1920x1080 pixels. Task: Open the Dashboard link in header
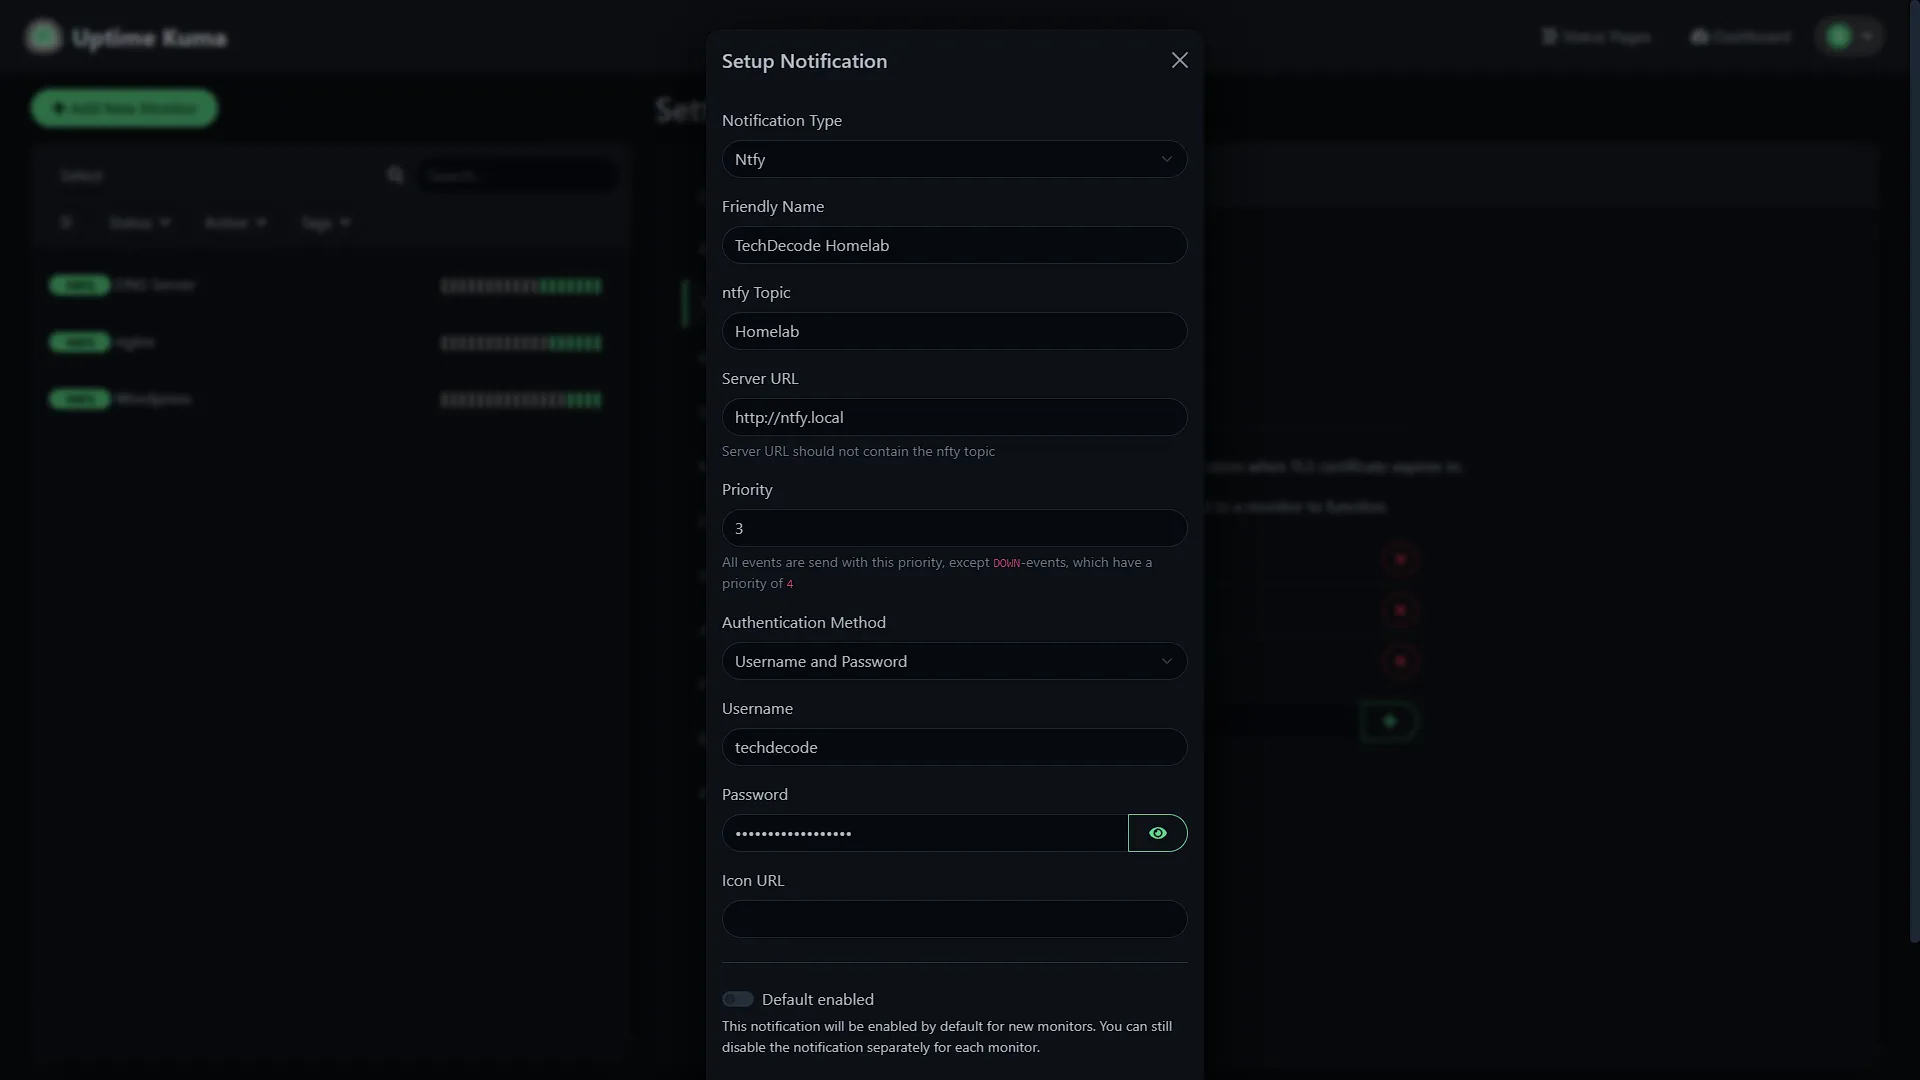click(x=1740, y=37)
